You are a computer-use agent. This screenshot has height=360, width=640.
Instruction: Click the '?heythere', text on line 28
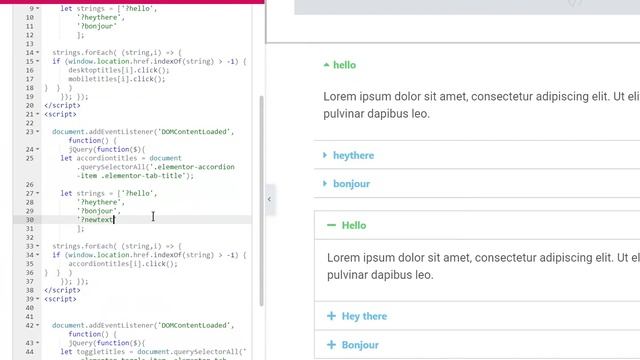pyautogui.click(x=100, y=202)
